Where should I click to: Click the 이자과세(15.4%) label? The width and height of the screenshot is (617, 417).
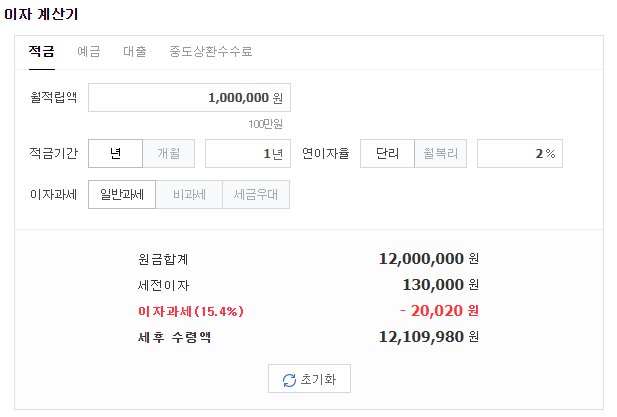click(x=190, y=312)
